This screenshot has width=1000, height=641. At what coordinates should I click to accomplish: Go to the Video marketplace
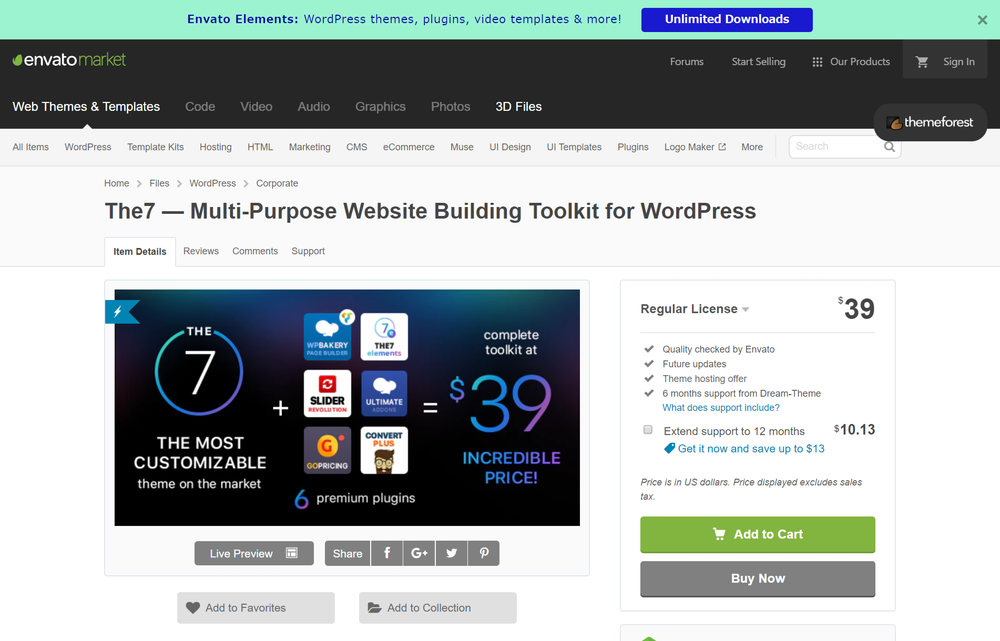point(256,107)
